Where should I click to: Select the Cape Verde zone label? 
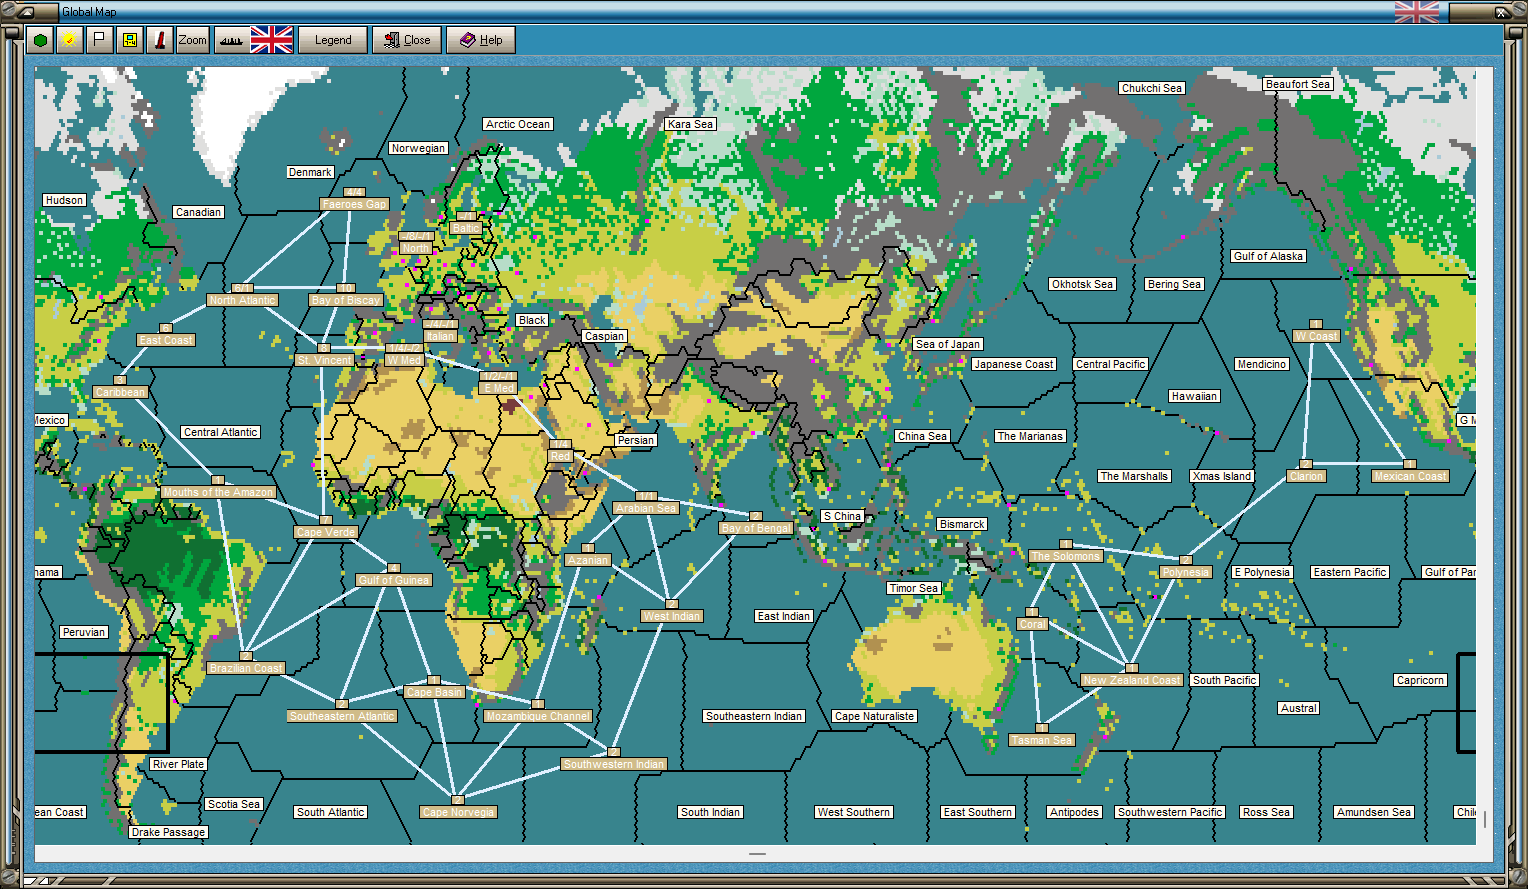326,532
